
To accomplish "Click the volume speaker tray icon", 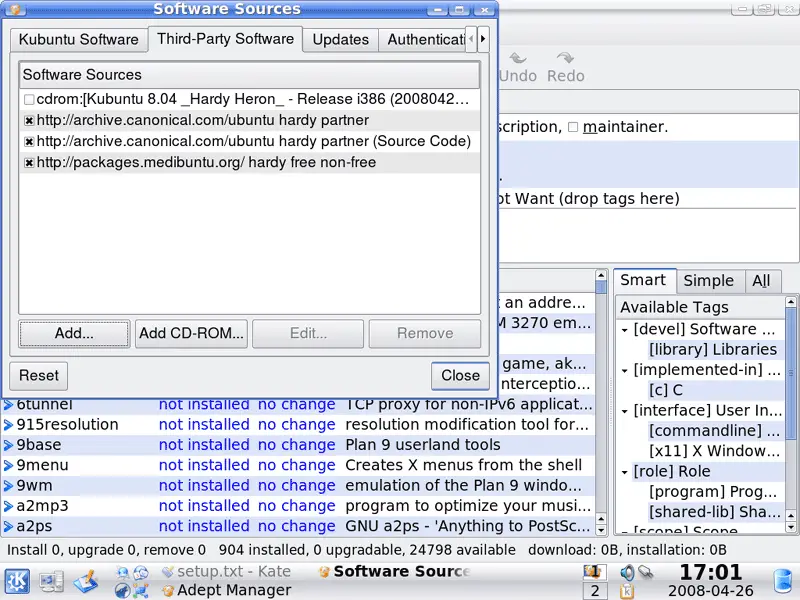I will 627,572.
